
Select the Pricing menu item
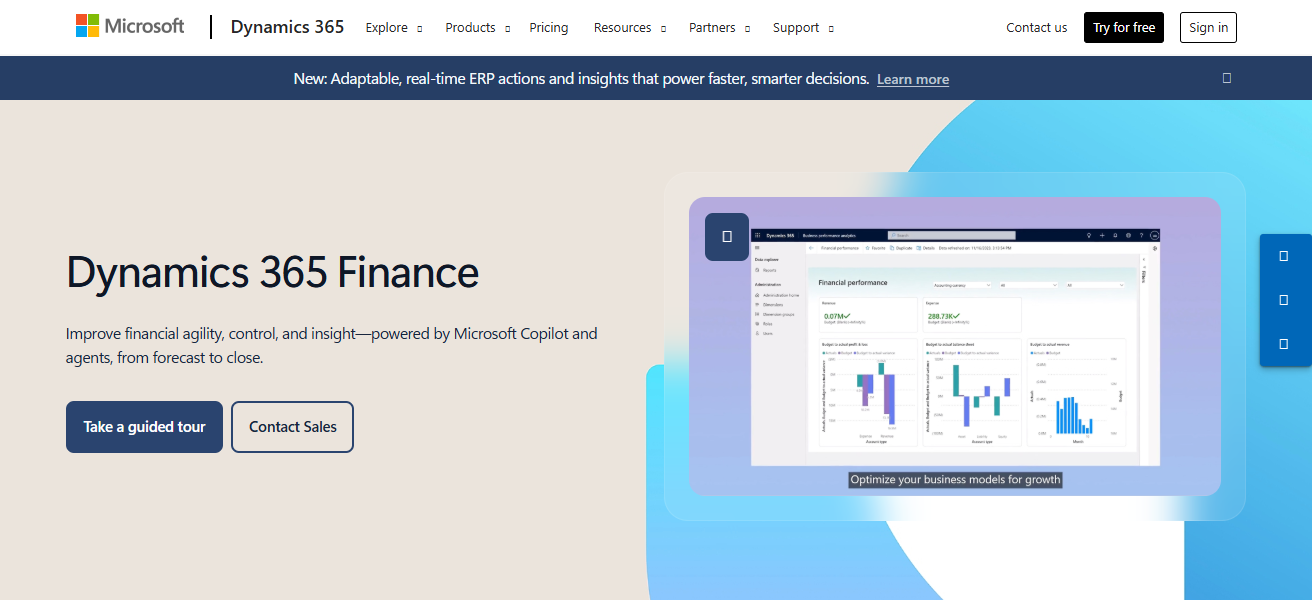[549, 27]
